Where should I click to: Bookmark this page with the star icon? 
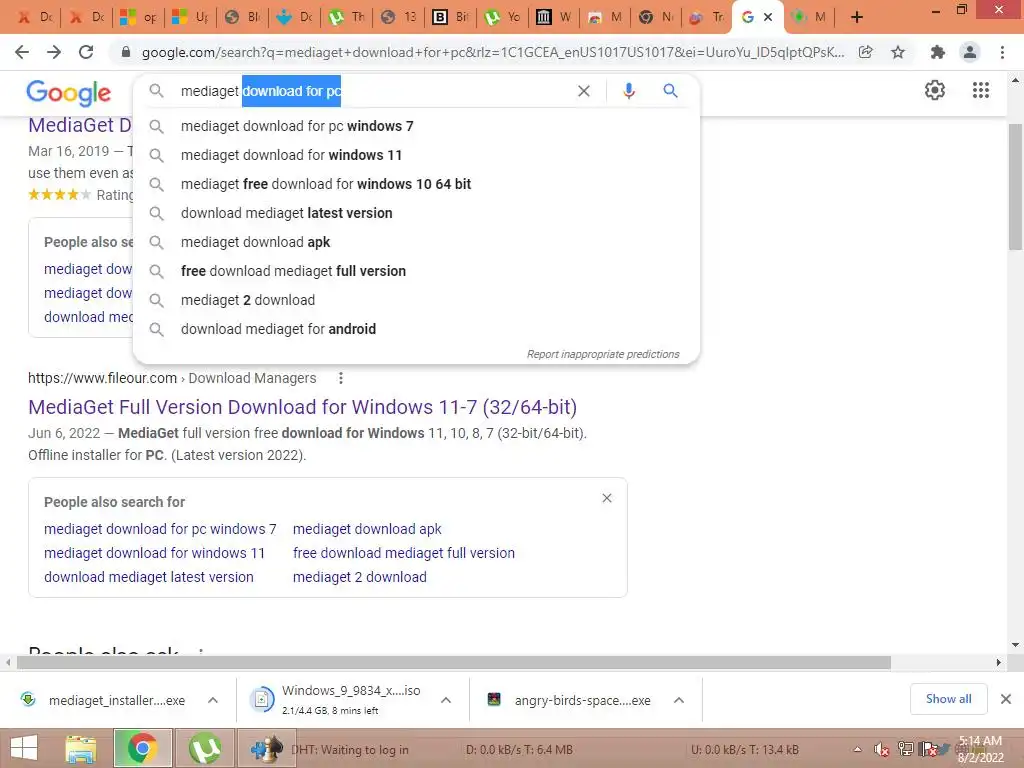pos(898,52)
